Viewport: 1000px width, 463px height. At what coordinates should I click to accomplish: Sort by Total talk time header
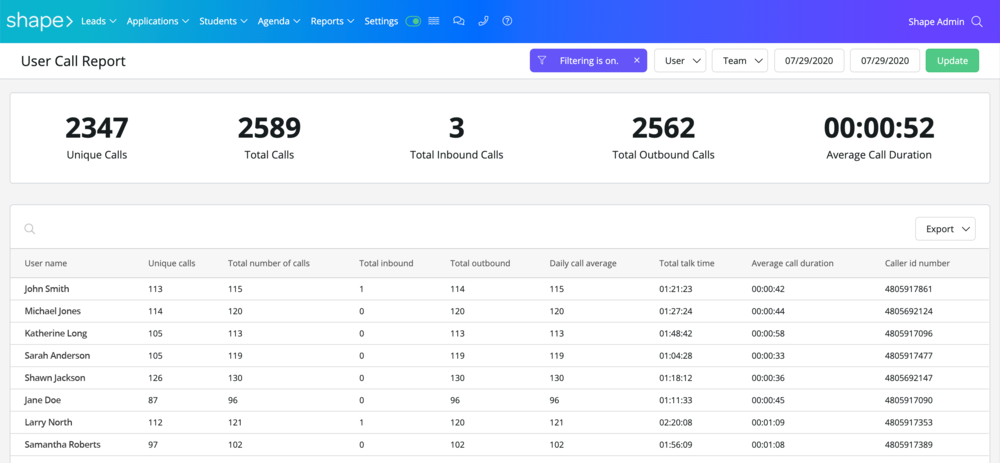[687, 263]
